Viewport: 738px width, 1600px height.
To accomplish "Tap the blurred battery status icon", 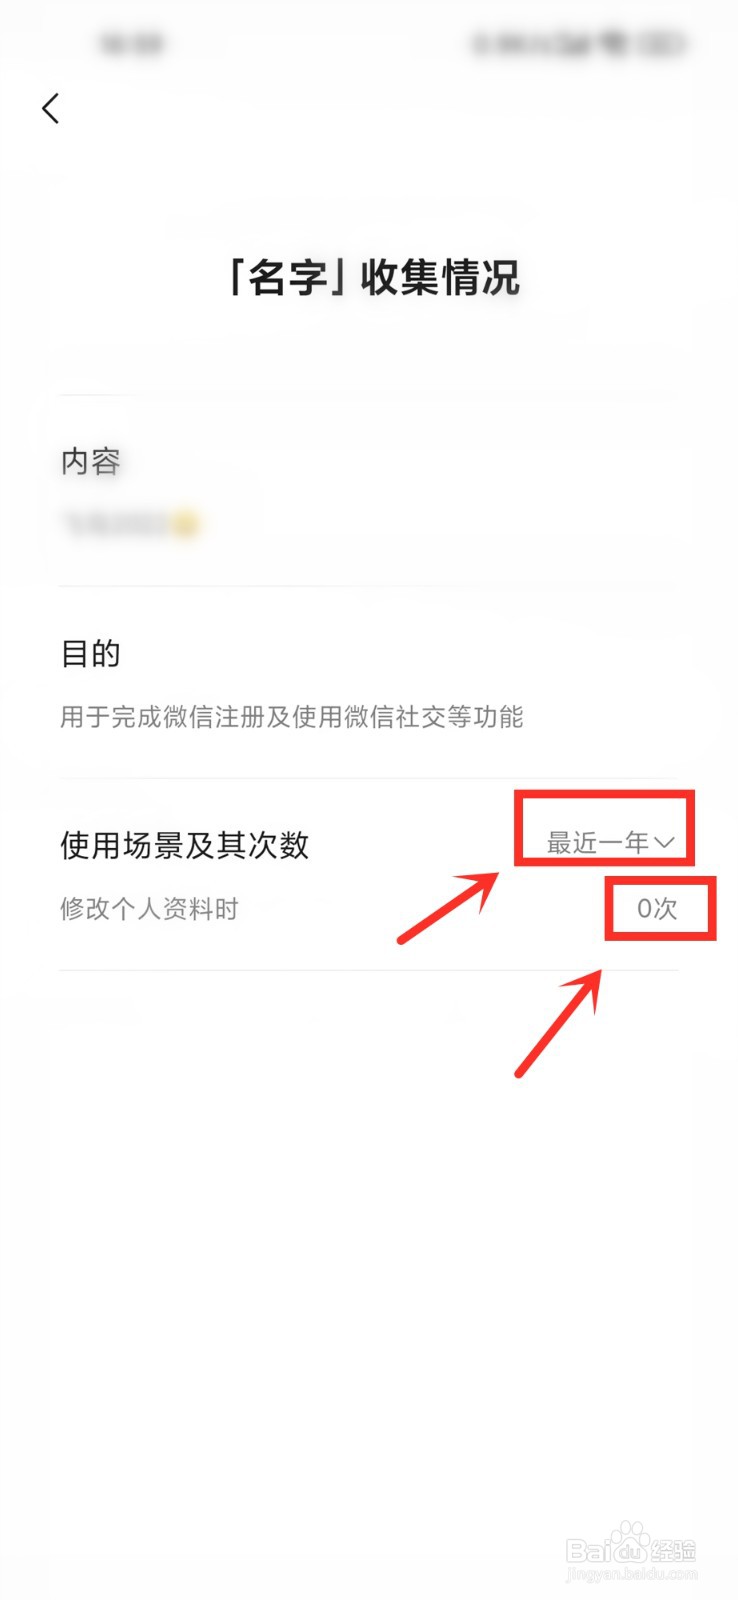I will pos(664,44).
